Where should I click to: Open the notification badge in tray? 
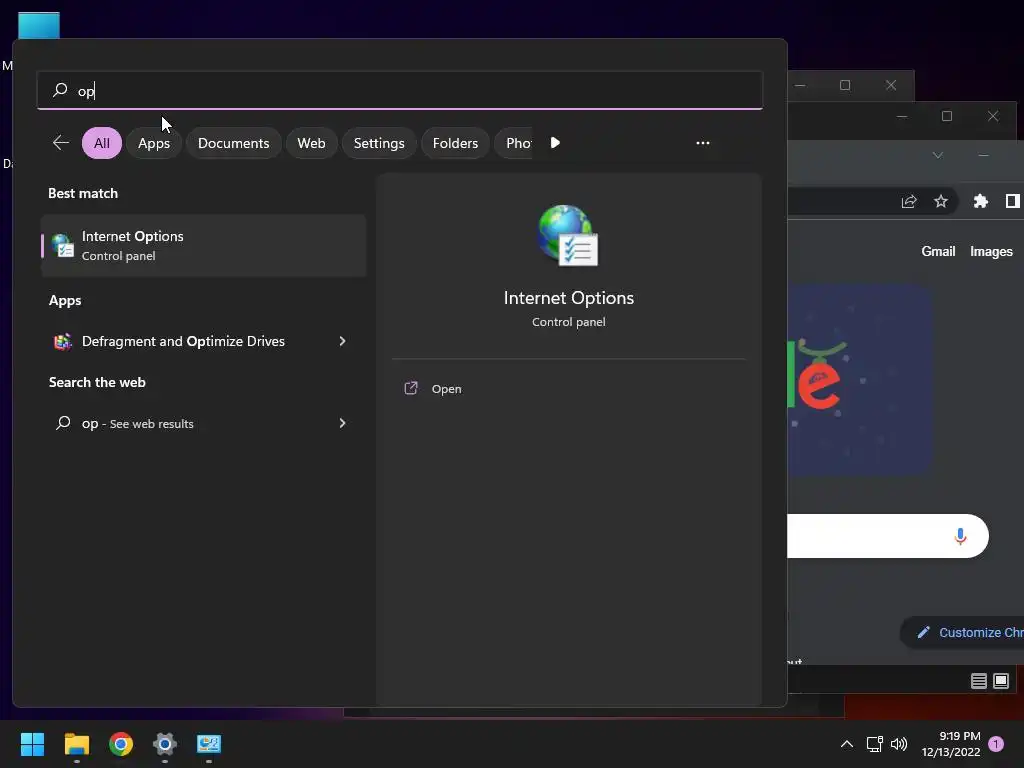pos(996,744)
